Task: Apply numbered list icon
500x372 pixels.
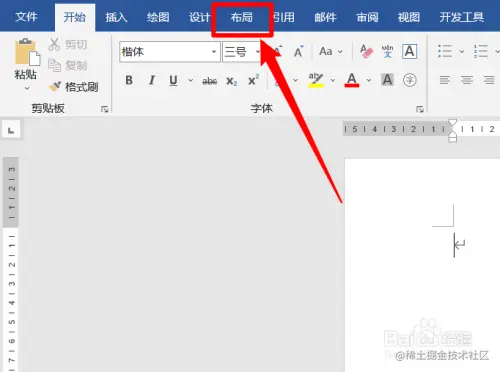Action: (x=481, y=52)
